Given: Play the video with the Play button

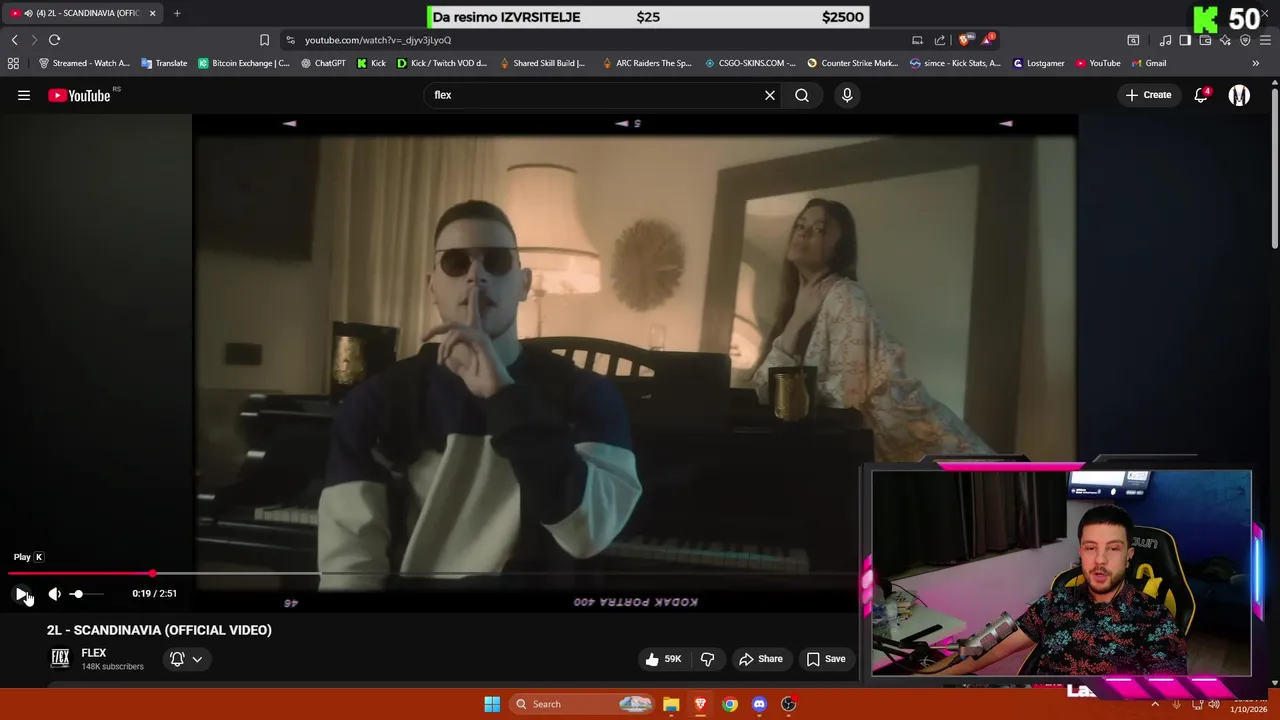Looking at the screenshot, I should [x=21, y=594].
